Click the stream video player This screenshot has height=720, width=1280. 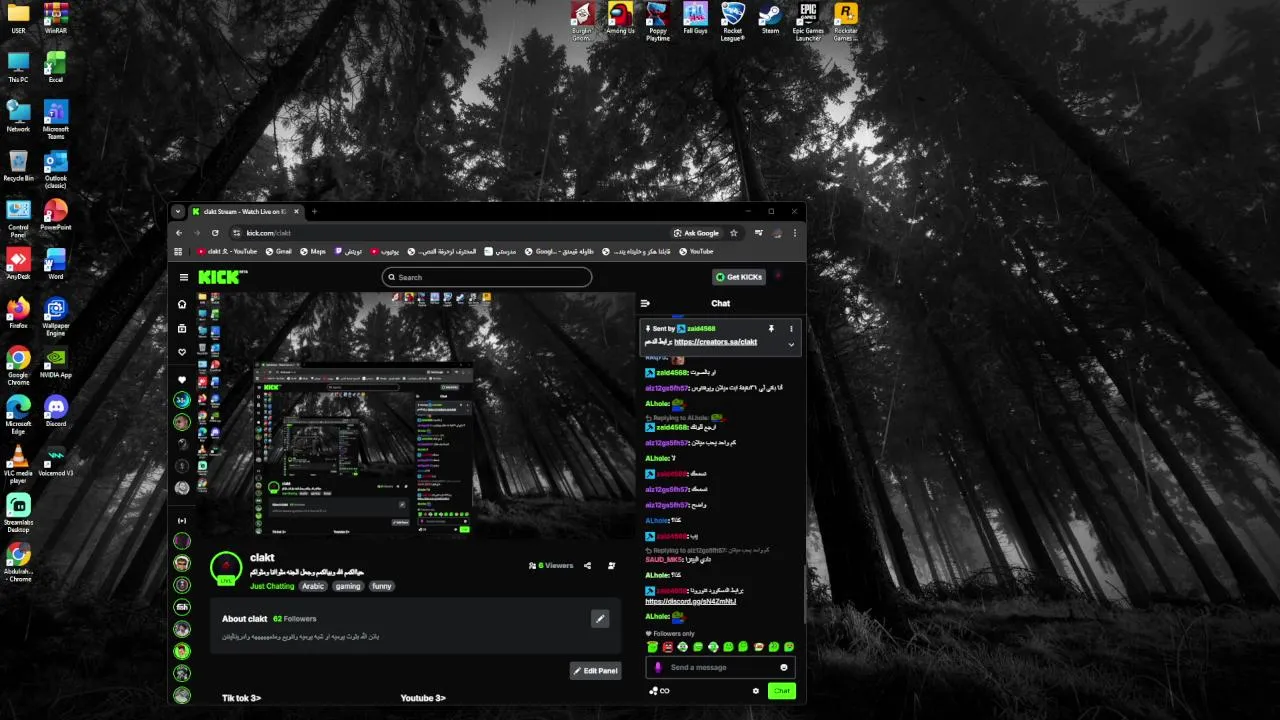coord(415,415)
